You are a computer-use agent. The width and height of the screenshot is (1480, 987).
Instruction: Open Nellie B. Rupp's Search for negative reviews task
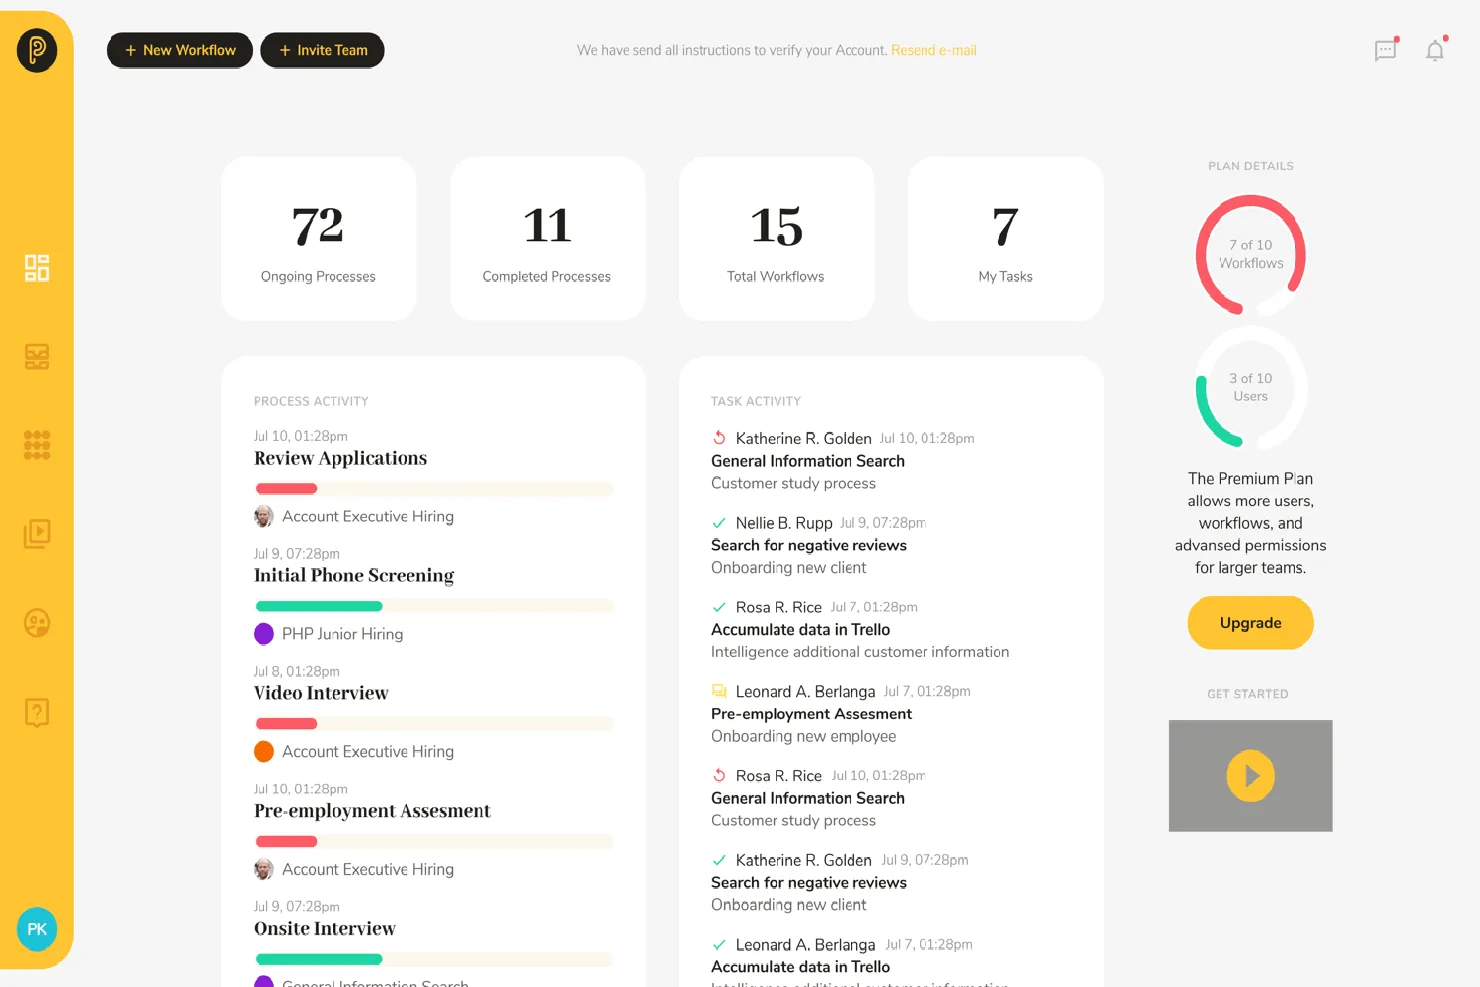coord(809,545)
